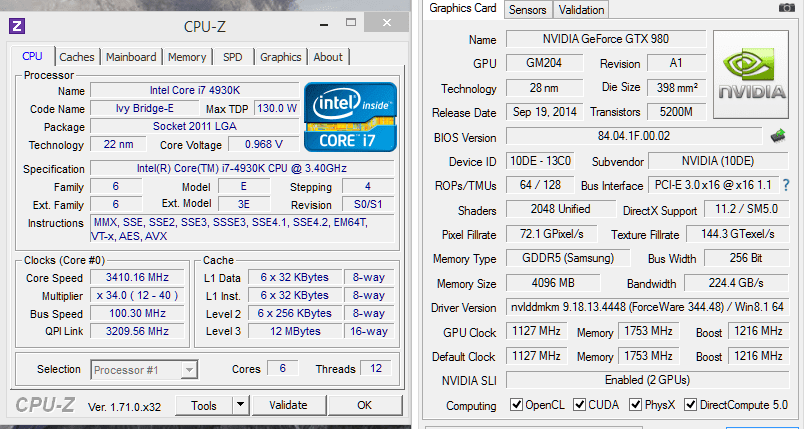Click the Pixel Fillrate value 72.1 GPixel/s
This screenshot has width=805, height=429.
[551, 234]
